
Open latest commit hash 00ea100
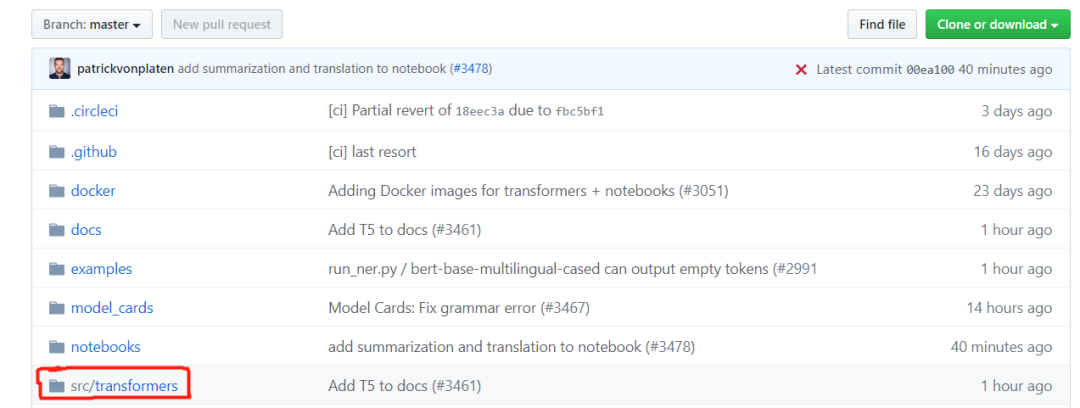(930, 69)
